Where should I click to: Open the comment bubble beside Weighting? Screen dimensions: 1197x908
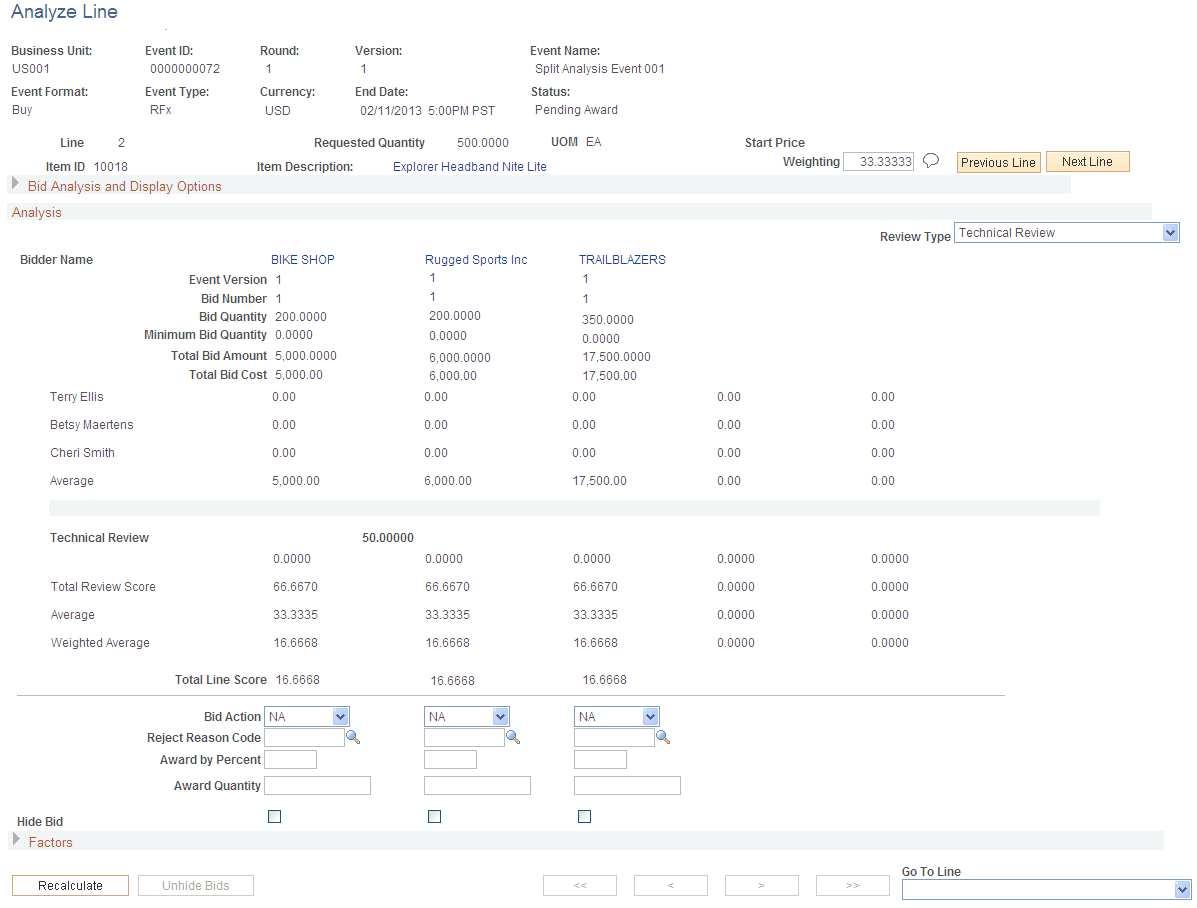[x=931, y=161]
